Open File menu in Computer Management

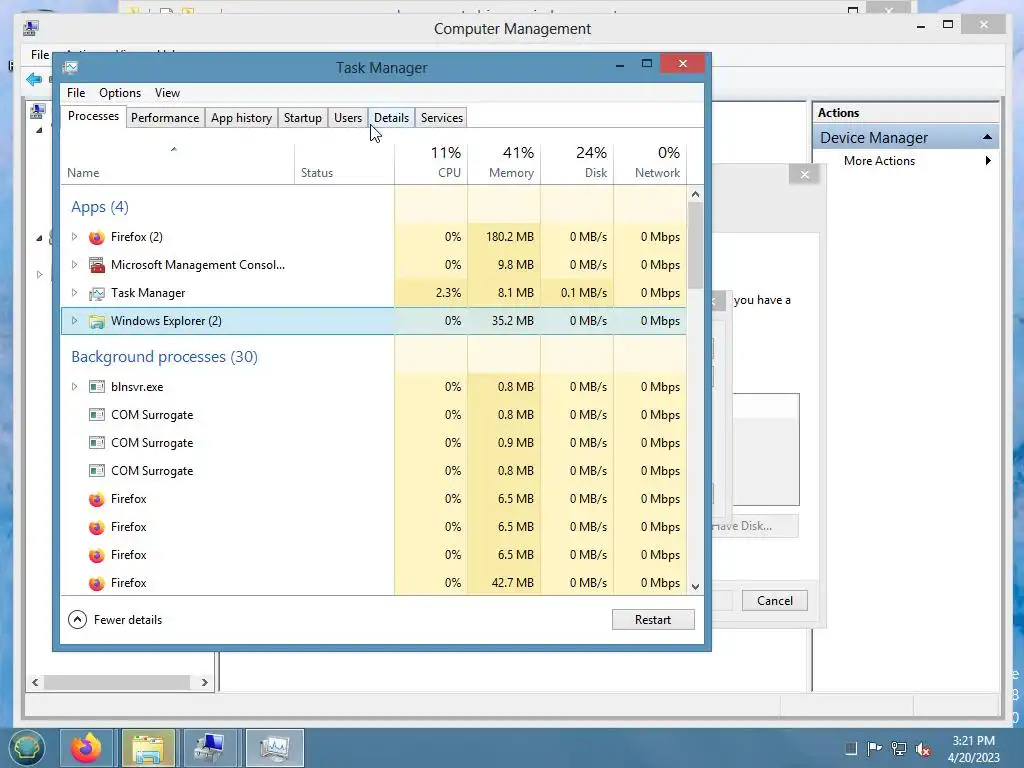[39, 55]
